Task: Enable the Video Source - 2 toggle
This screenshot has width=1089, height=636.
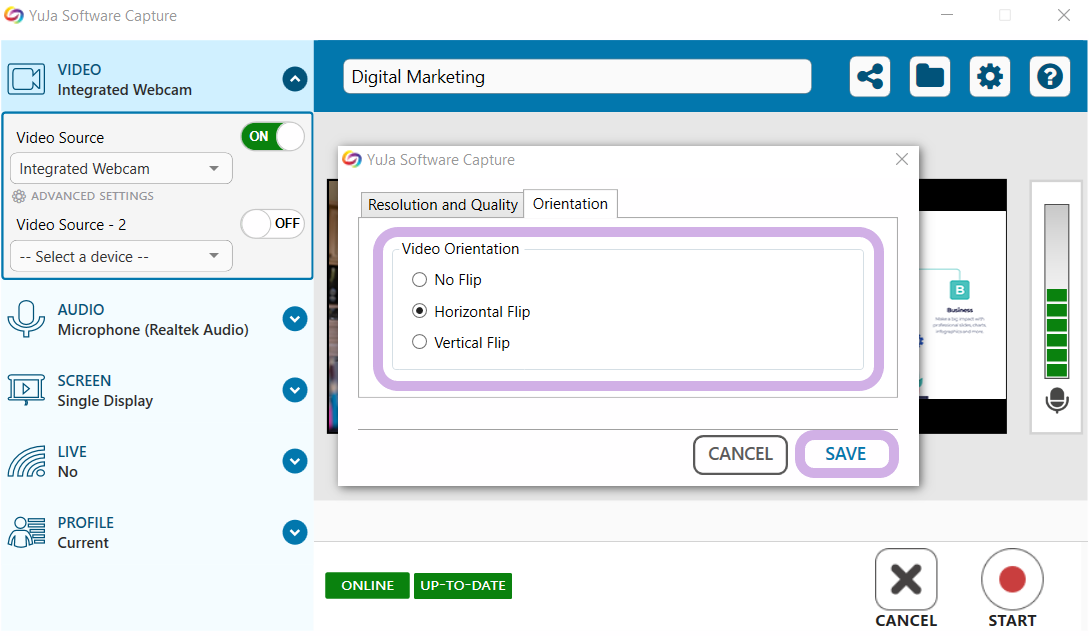Action: click(x=272, y=224)
